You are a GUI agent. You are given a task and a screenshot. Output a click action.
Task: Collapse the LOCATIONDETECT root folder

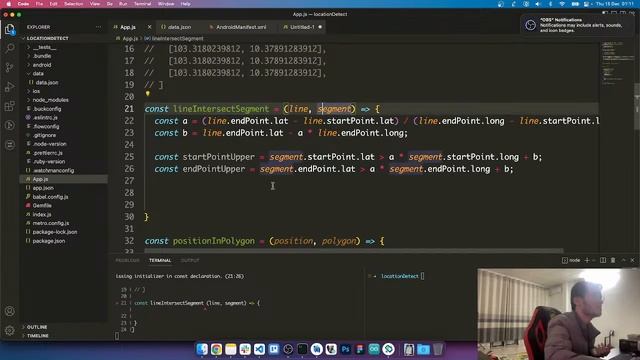pos(47,38)
